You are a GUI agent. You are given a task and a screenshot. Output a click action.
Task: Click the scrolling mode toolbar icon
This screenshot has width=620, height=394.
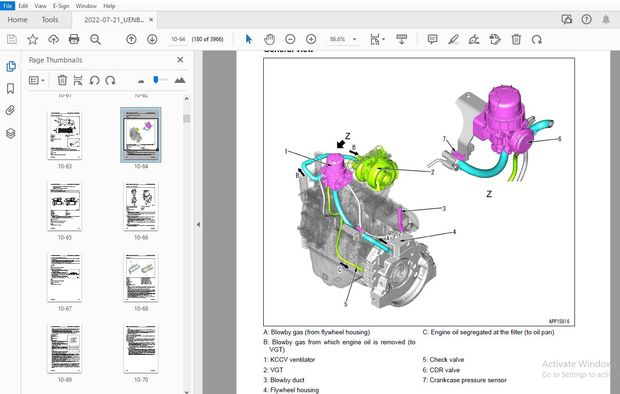tap(401, 39)
